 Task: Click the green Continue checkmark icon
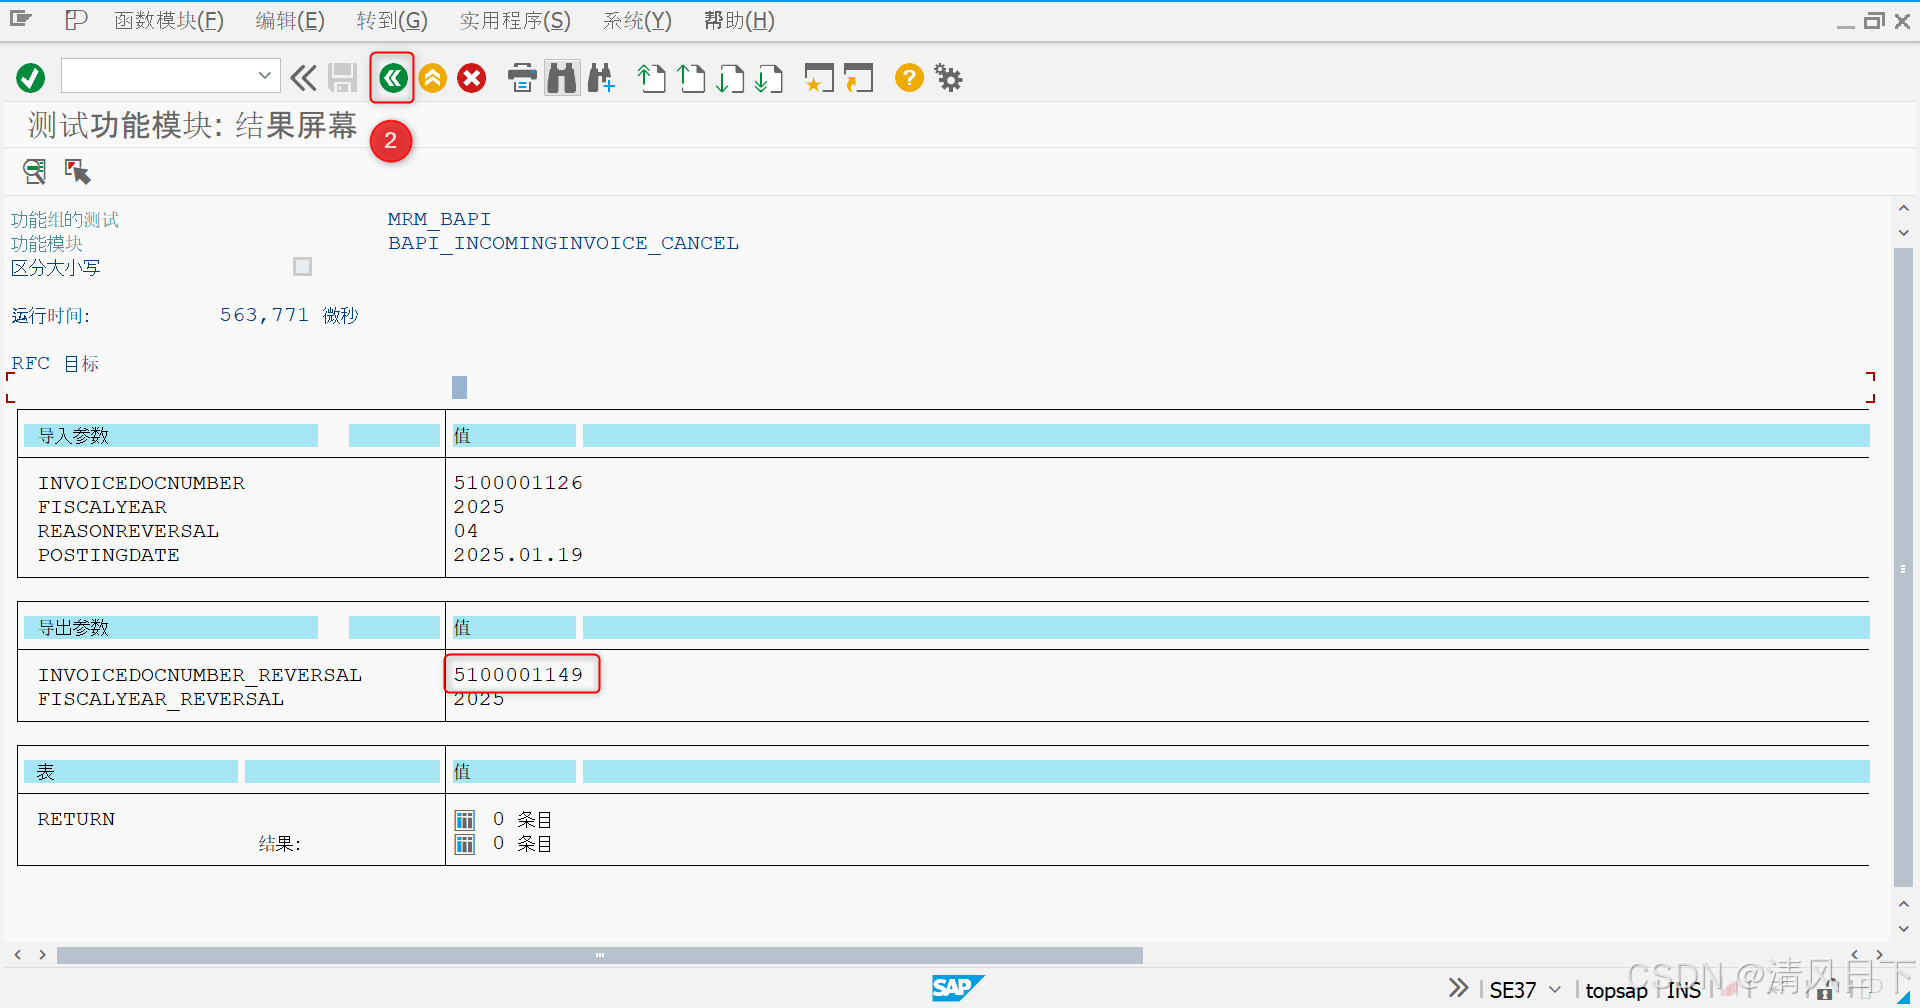coord(30,77)
